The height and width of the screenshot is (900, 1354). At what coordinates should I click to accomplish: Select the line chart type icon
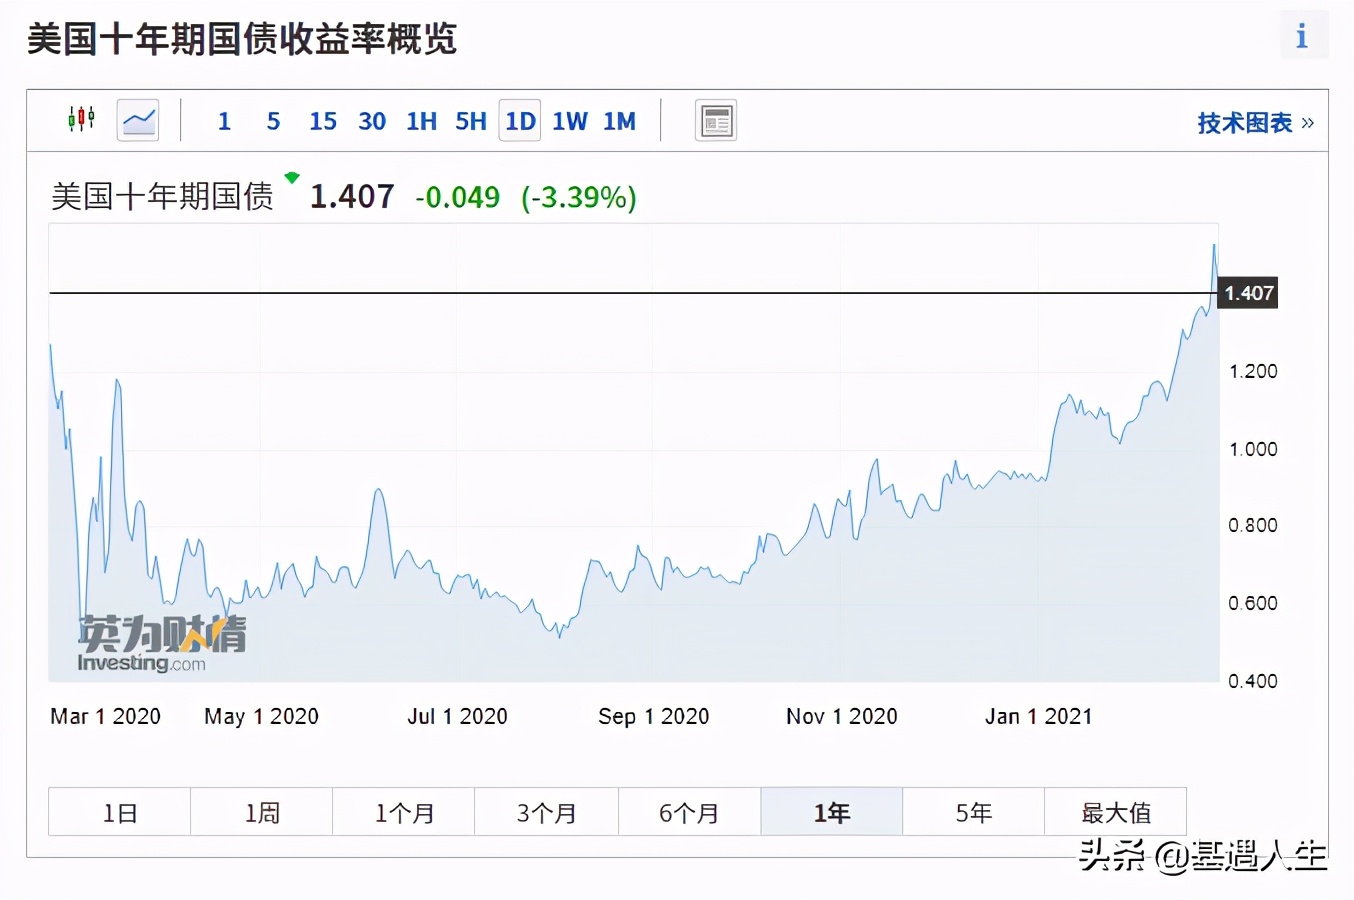point(137,119)
